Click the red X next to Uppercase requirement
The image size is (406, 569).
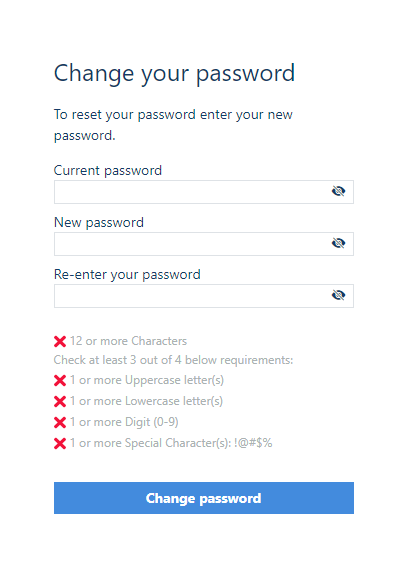click(x=60, y=381)
